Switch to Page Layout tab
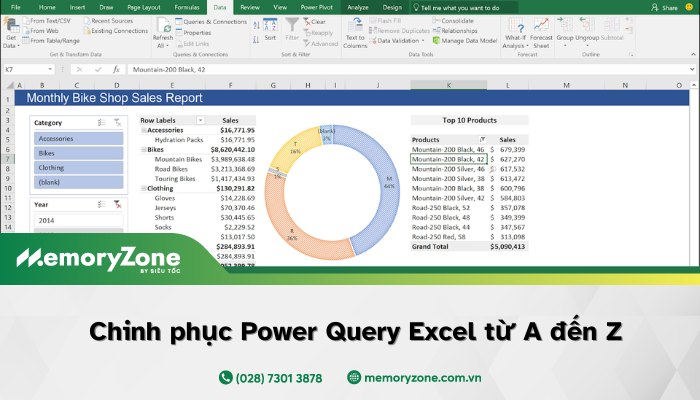700x400 pixels. [144, 7]
